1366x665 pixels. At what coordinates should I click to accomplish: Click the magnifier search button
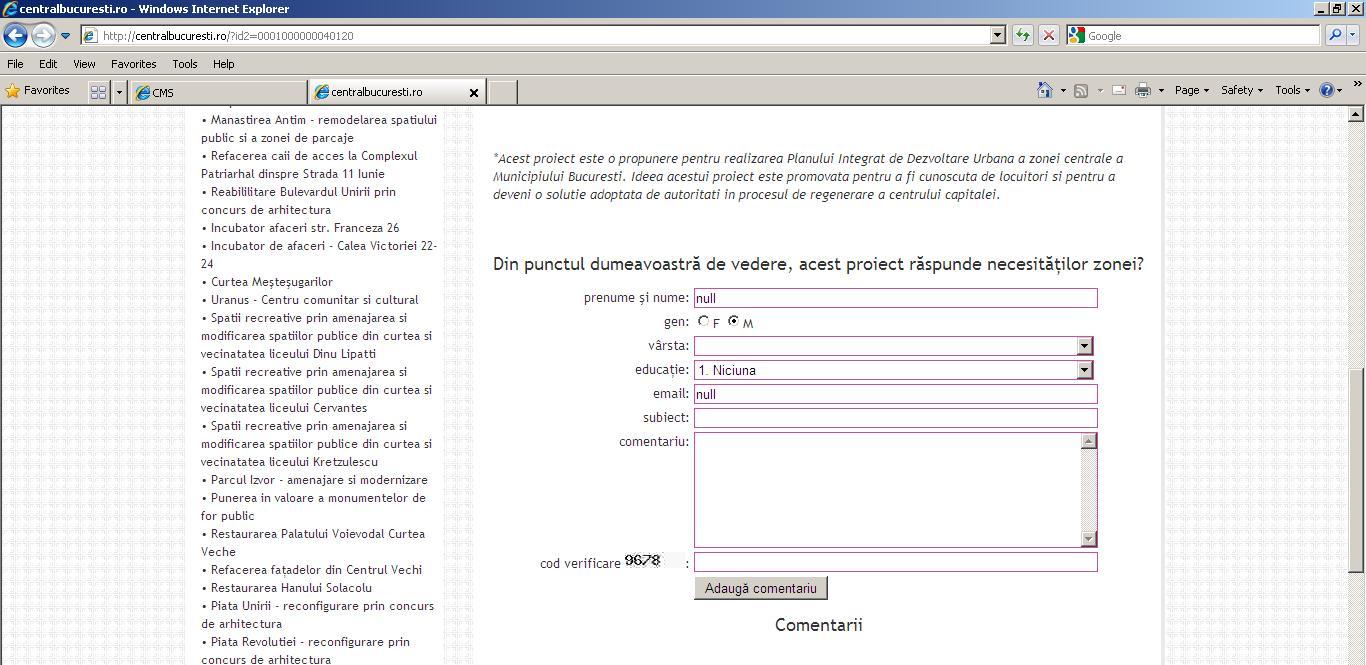click(x=1334, y=36)
